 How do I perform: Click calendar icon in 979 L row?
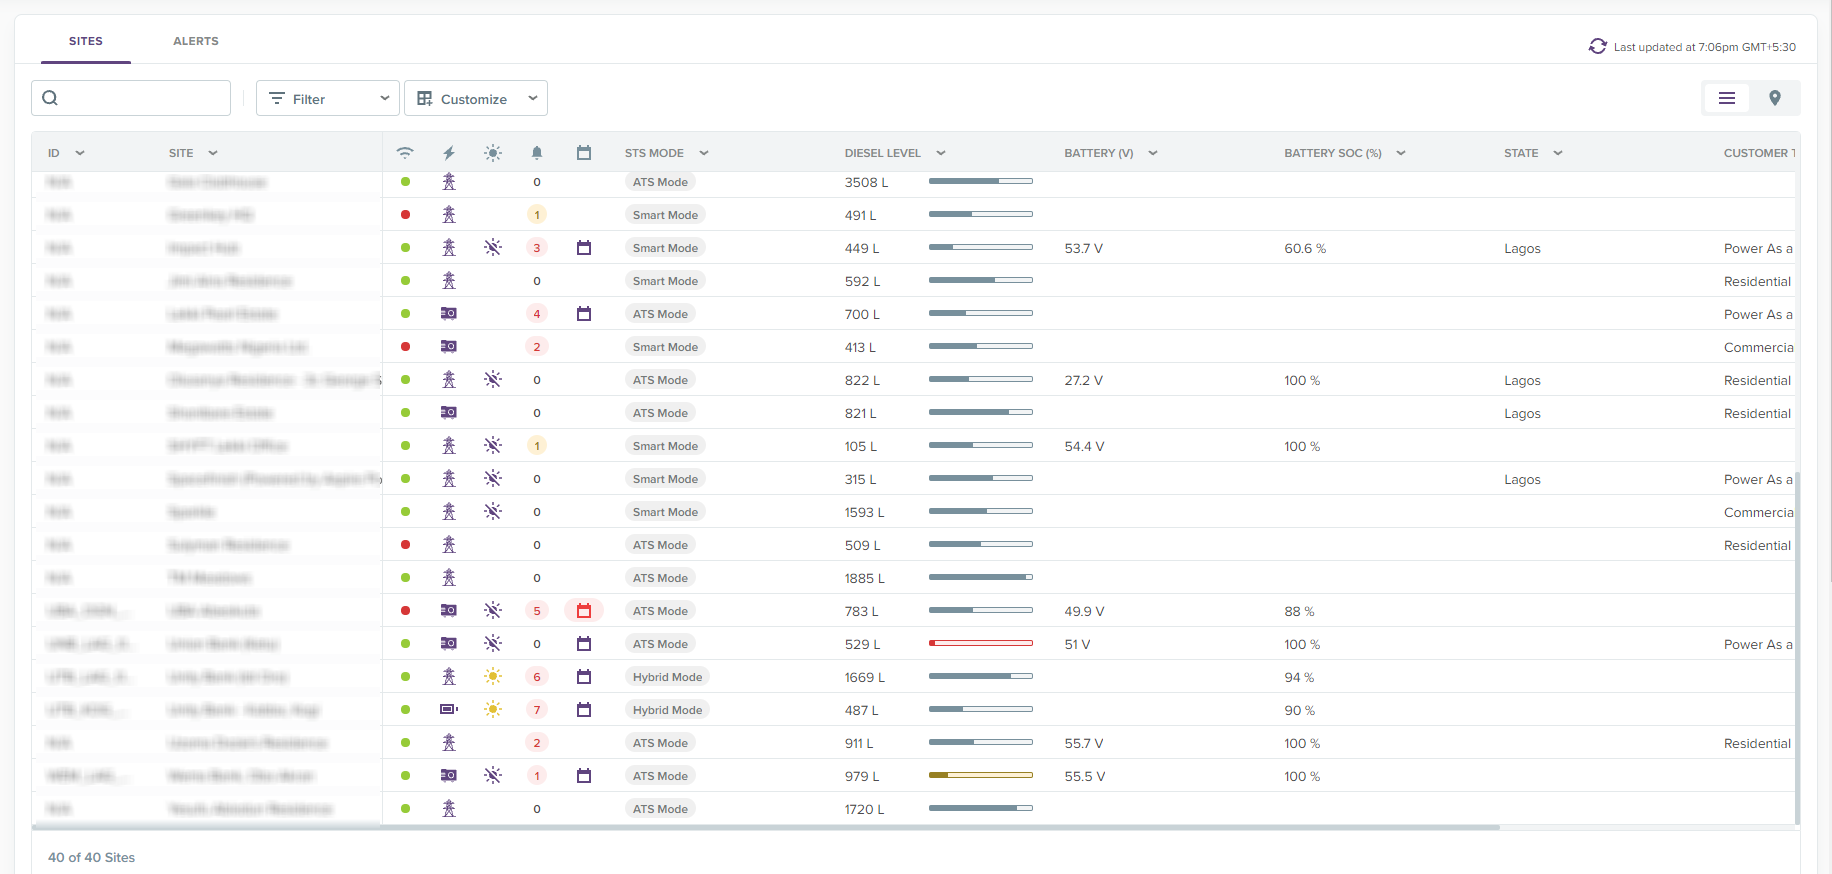[x=584, y=776]
